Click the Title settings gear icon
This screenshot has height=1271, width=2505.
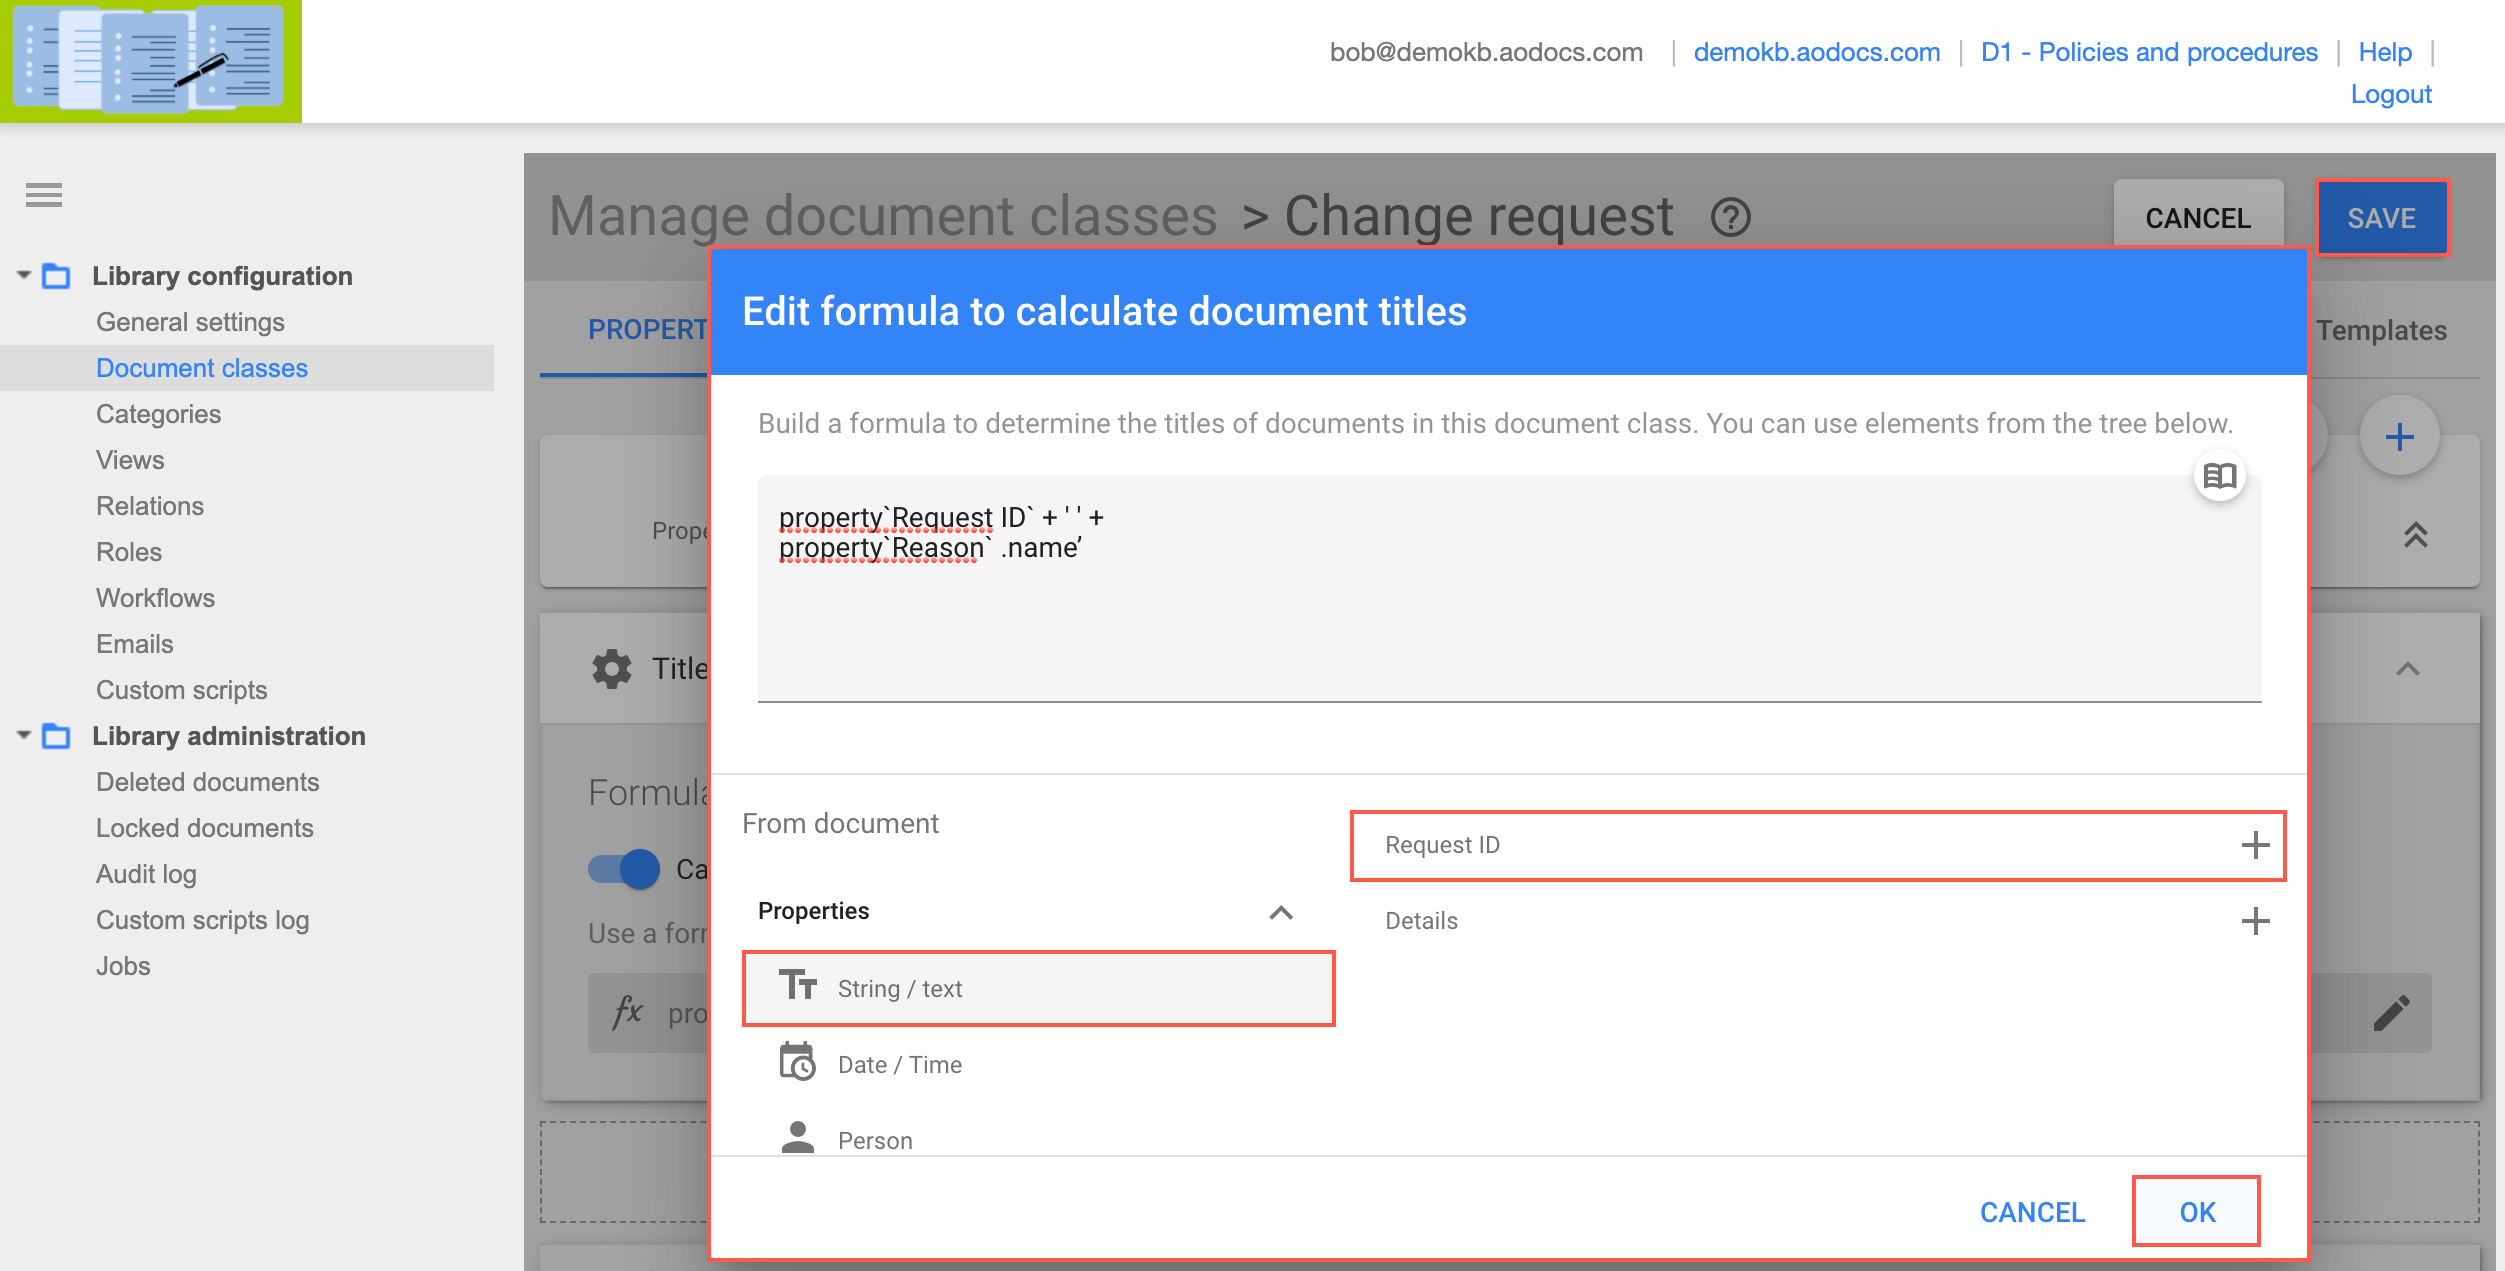(612, 669)
